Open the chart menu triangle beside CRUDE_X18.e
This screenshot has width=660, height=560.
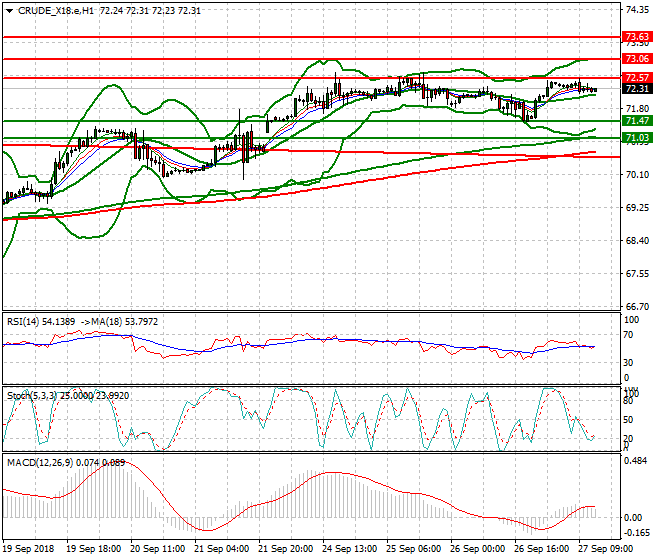(10, 11)
